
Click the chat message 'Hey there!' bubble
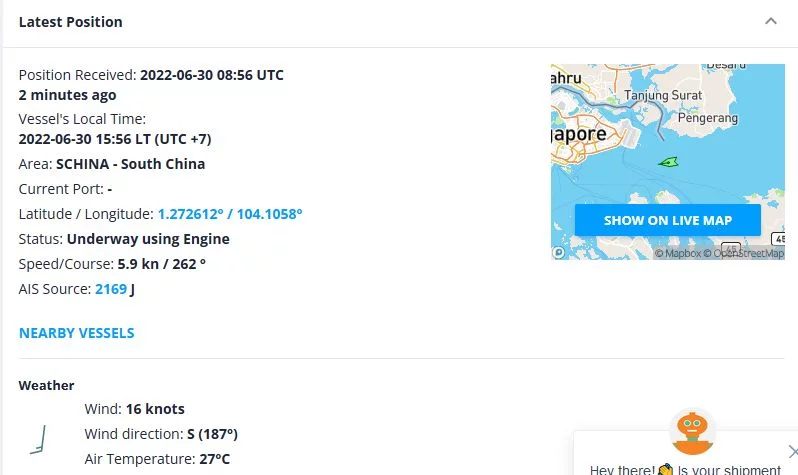pyautogui.click(x=685, y=469)
